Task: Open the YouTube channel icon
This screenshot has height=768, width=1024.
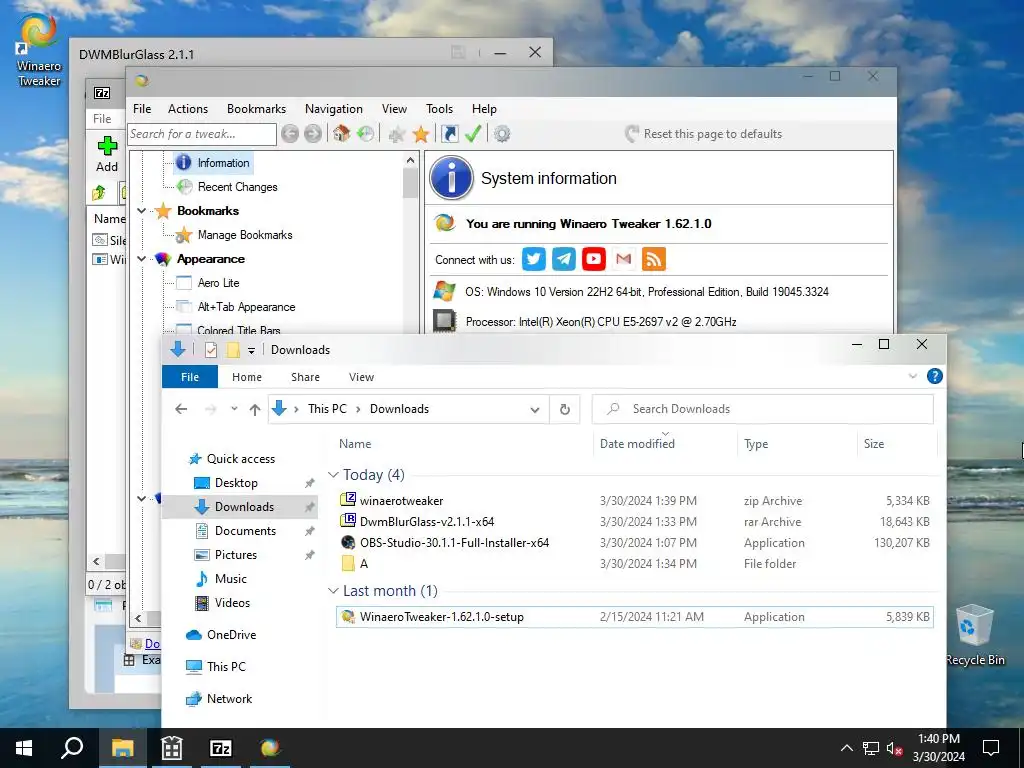Action: (x=594, y=259)
